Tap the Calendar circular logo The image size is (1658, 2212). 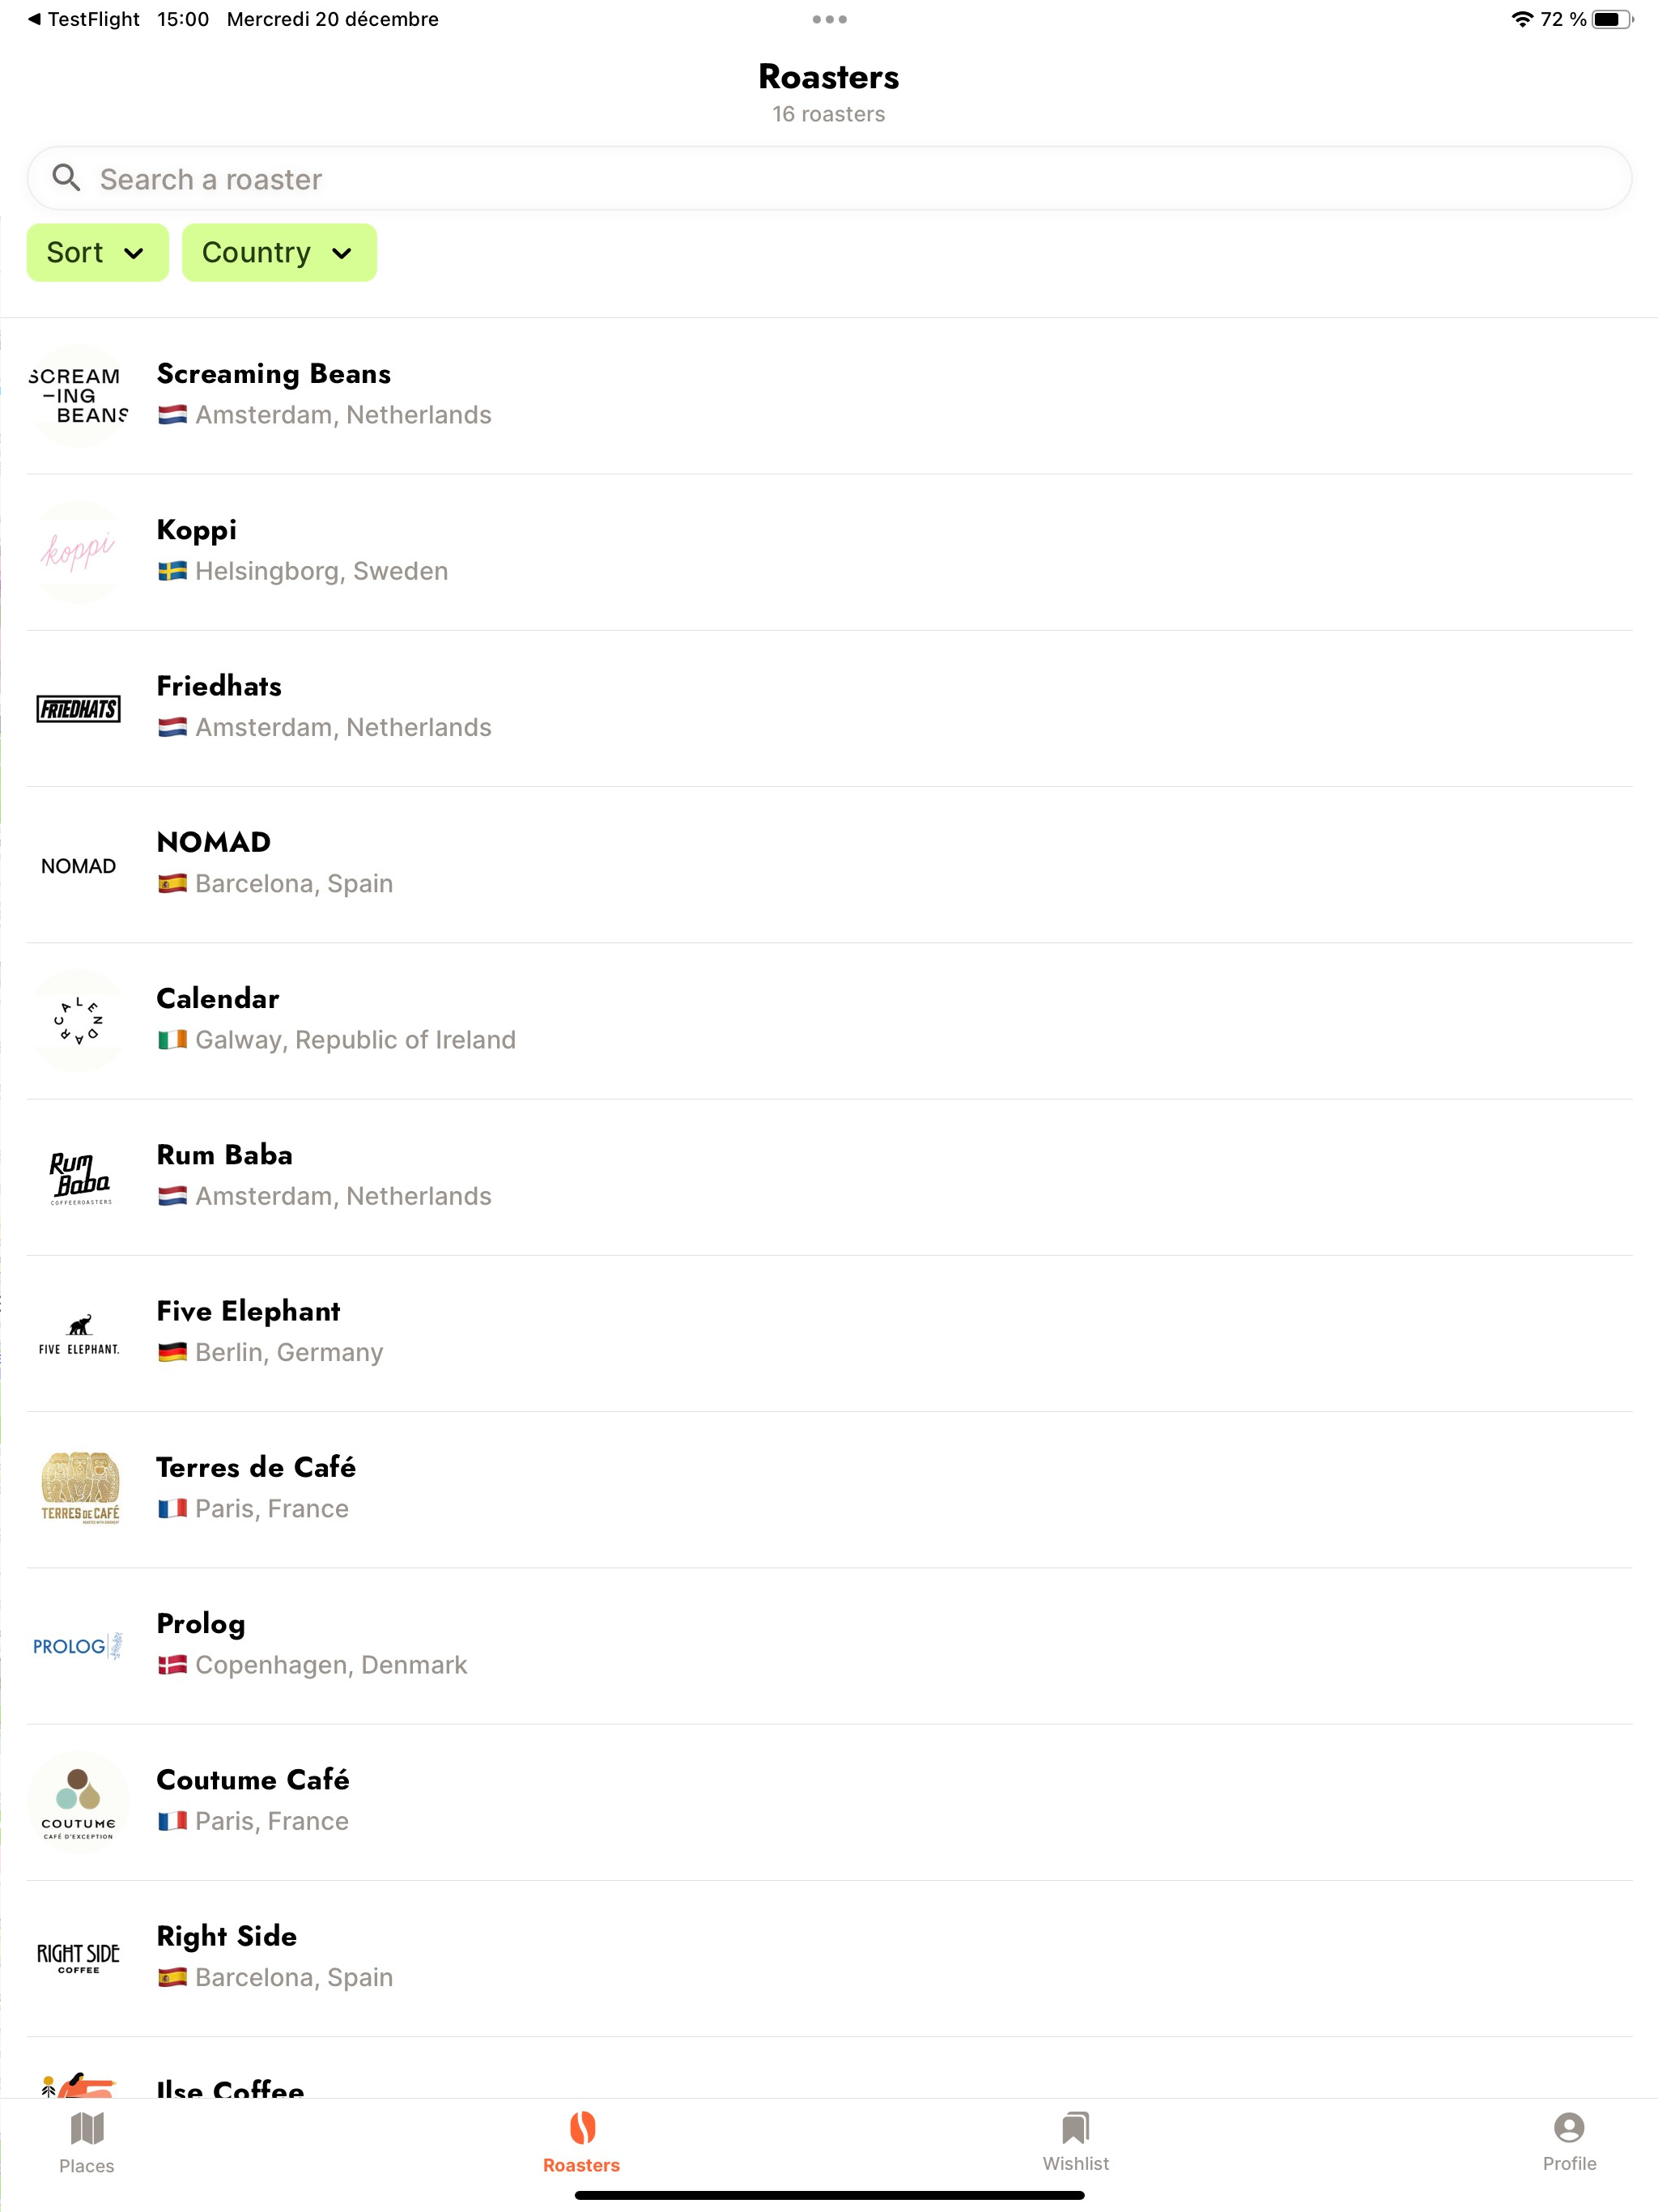[x=79, y=1021]
